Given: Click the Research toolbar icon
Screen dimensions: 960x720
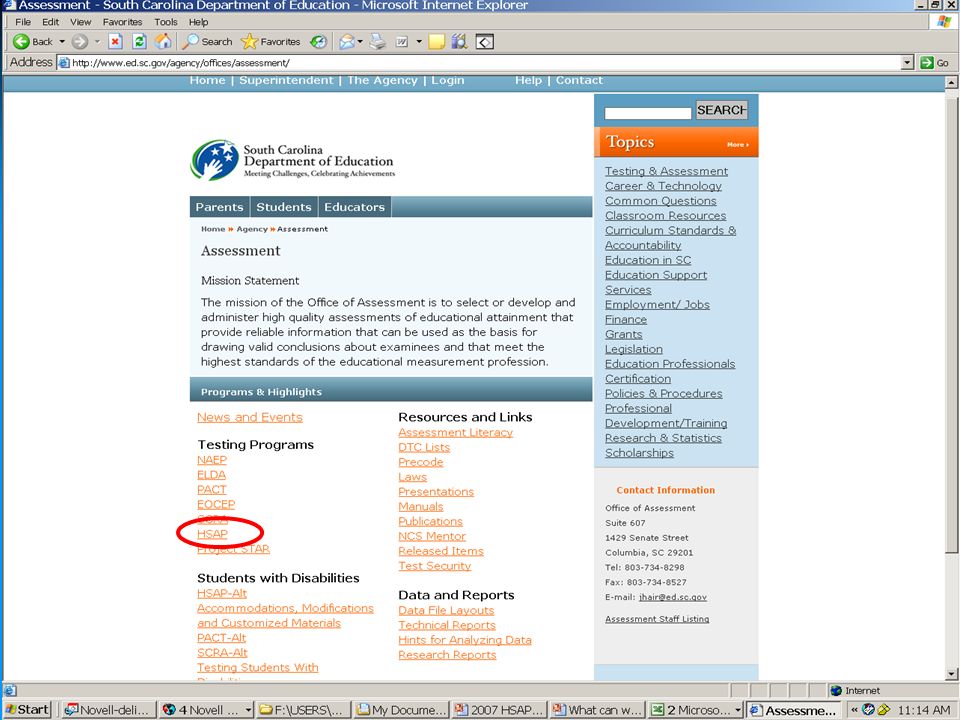Looking at the screenshot, I should pyautogui.click(x=459, y=42).
